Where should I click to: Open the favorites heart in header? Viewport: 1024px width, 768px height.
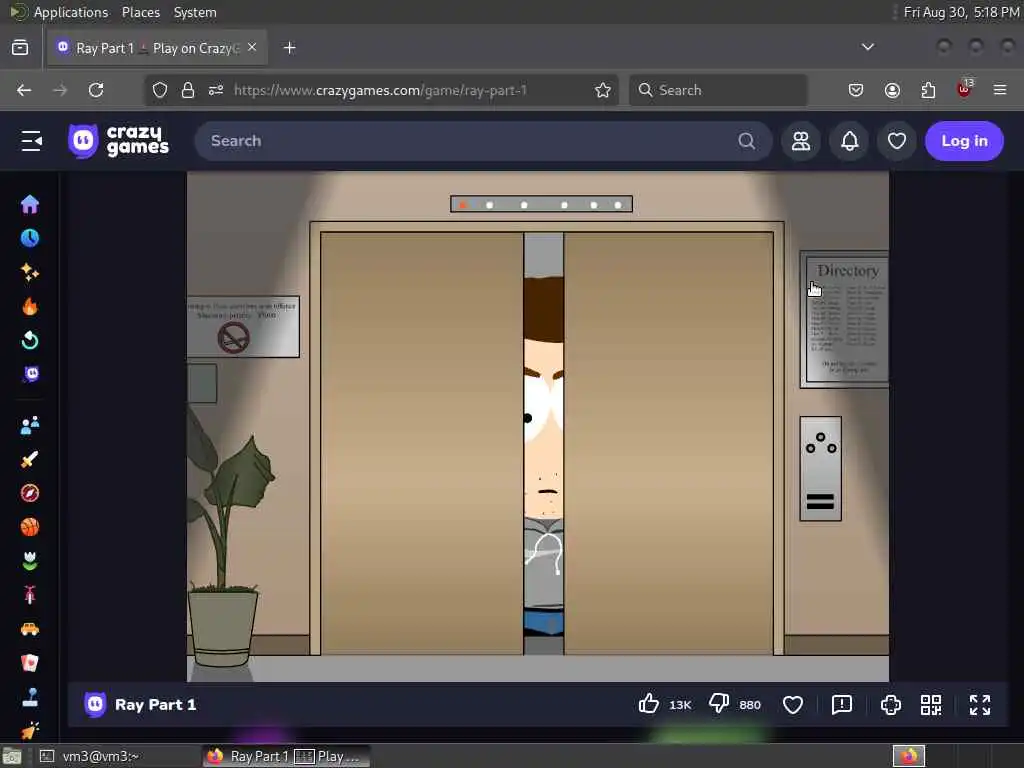(897, 141)
